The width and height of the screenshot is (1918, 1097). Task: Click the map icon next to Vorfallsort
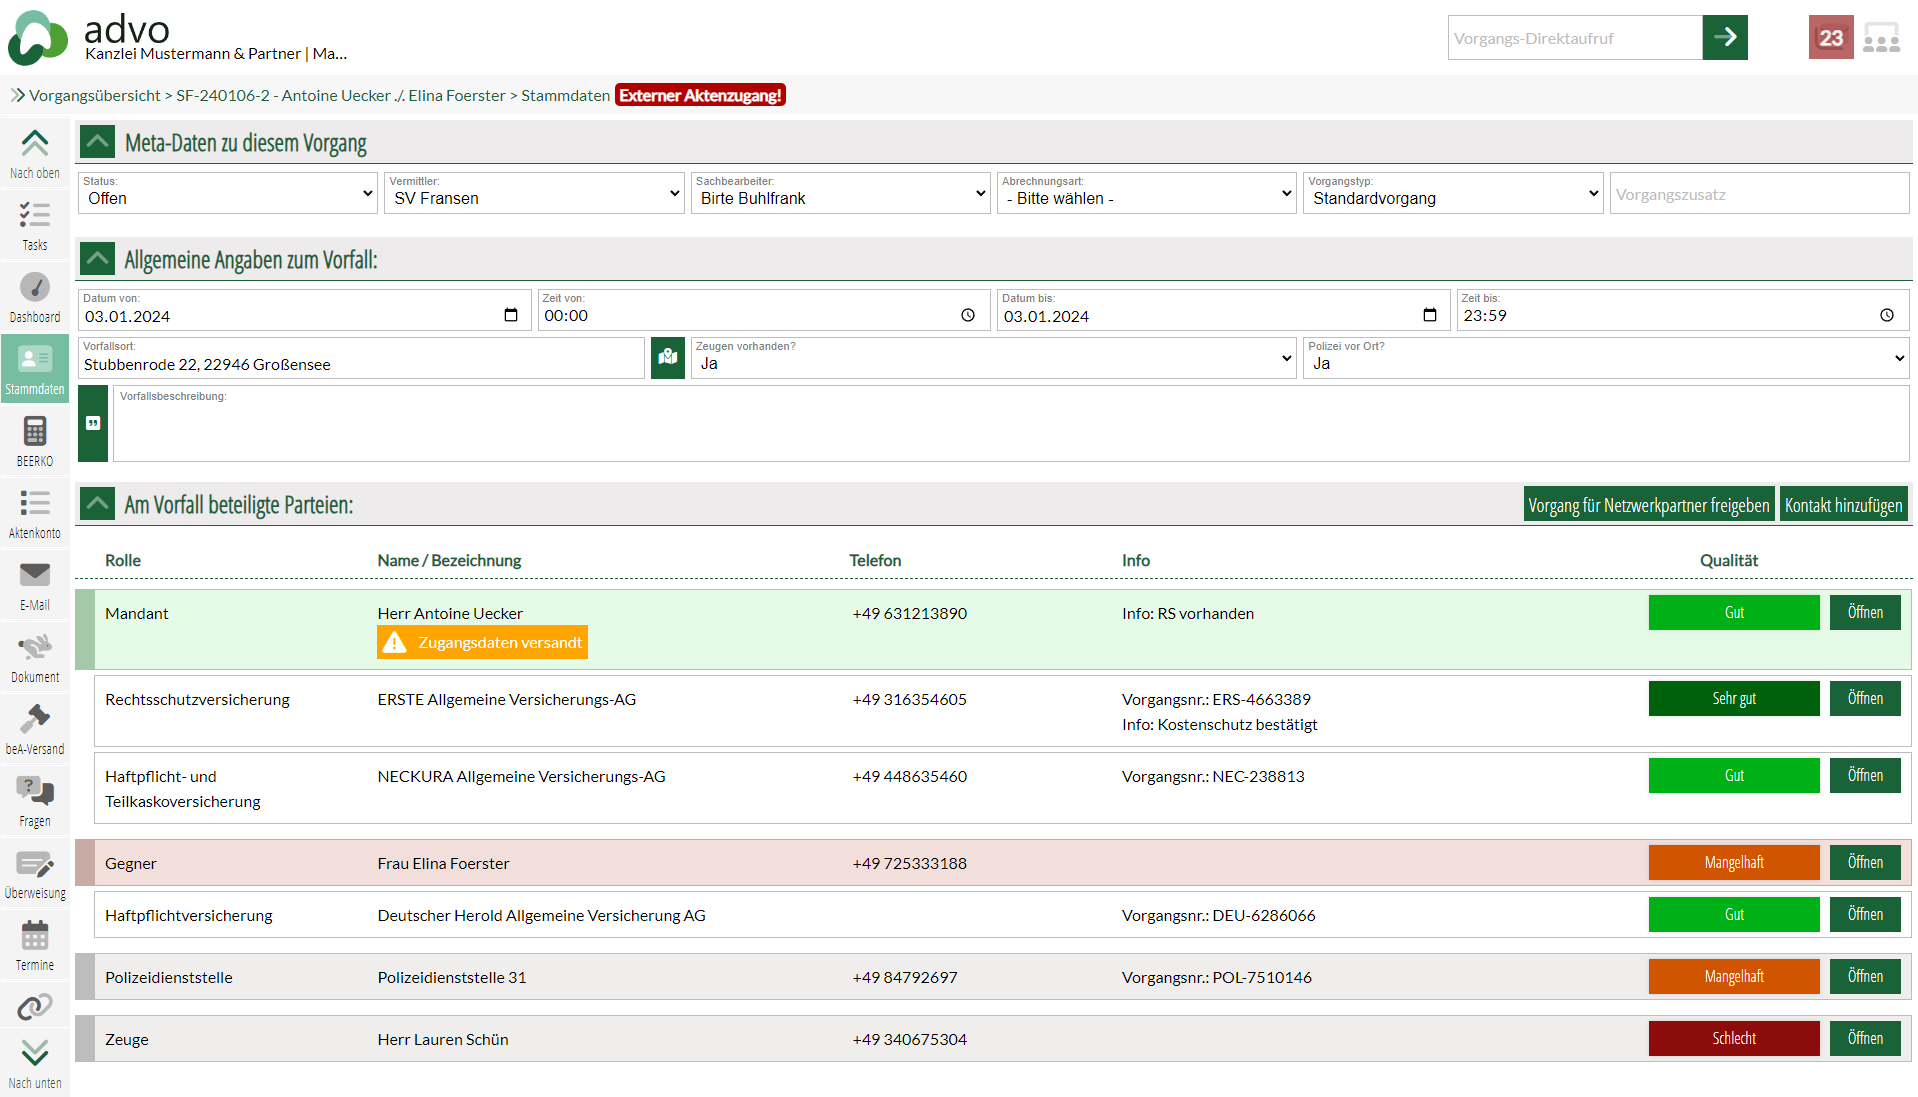click(x=667, y=357)
